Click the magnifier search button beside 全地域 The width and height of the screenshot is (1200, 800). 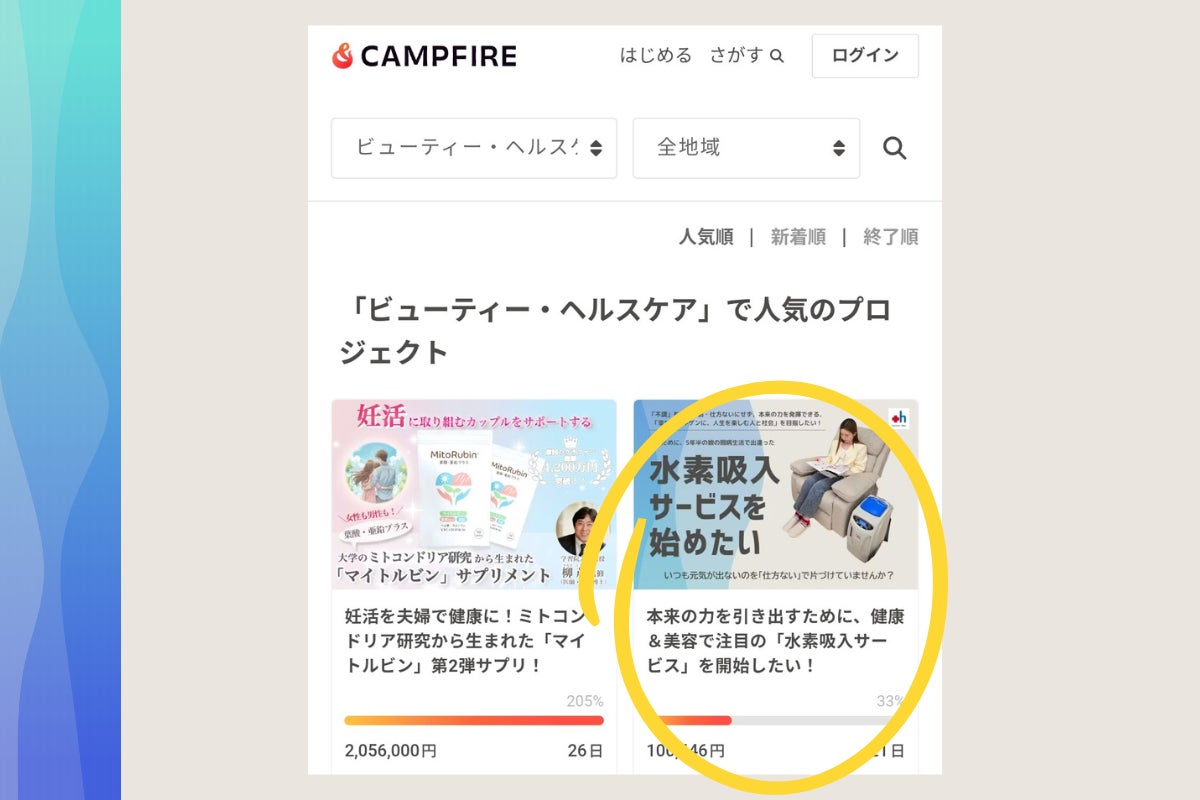894,149
